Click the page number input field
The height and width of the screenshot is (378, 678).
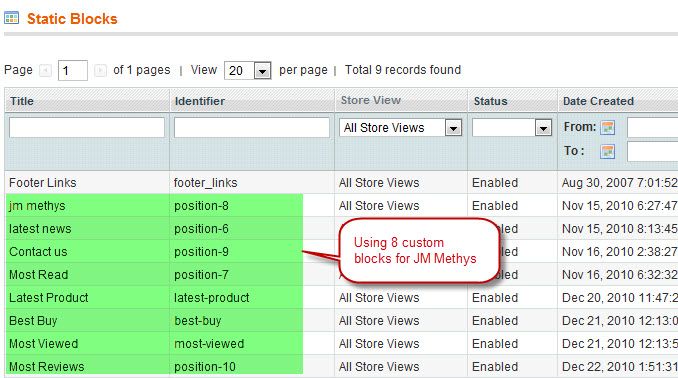click(73, 70)
